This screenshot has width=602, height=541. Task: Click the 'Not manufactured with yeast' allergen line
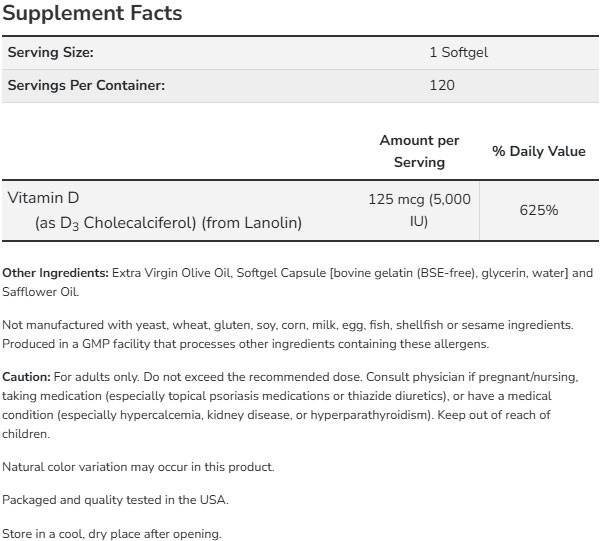click(x=287, y=325)
